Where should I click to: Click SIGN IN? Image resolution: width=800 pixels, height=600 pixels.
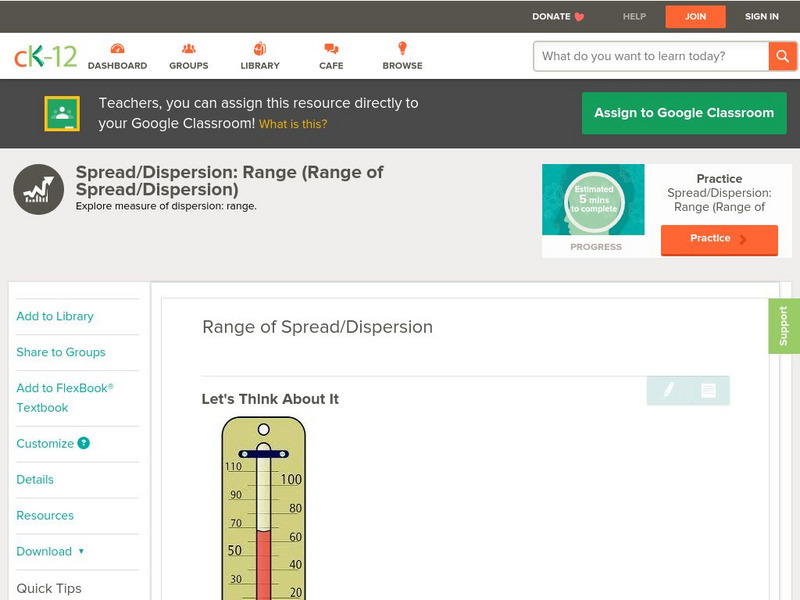[x=762, y=16]
